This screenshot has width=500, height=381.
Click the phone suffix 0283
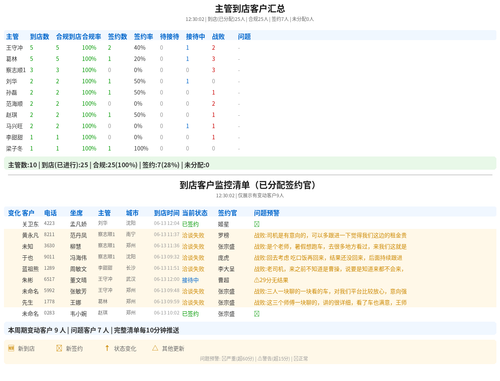49,313
